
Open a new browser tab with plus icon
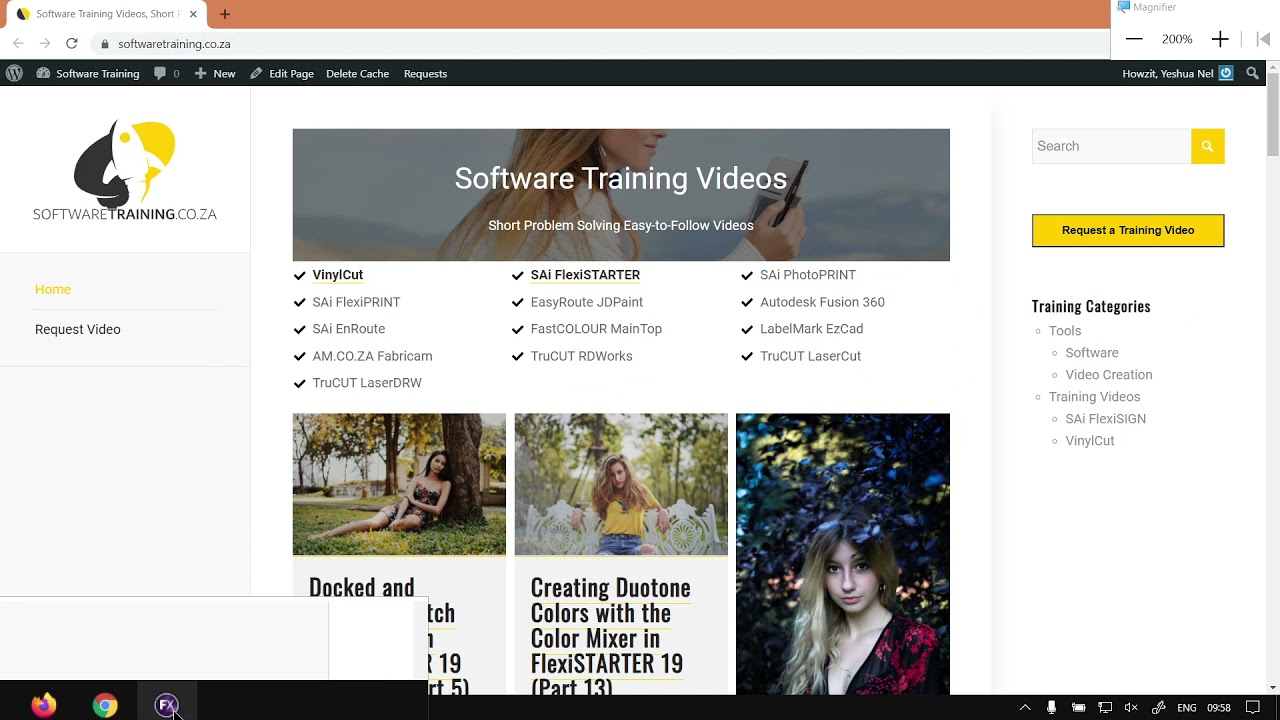(224, 14)
